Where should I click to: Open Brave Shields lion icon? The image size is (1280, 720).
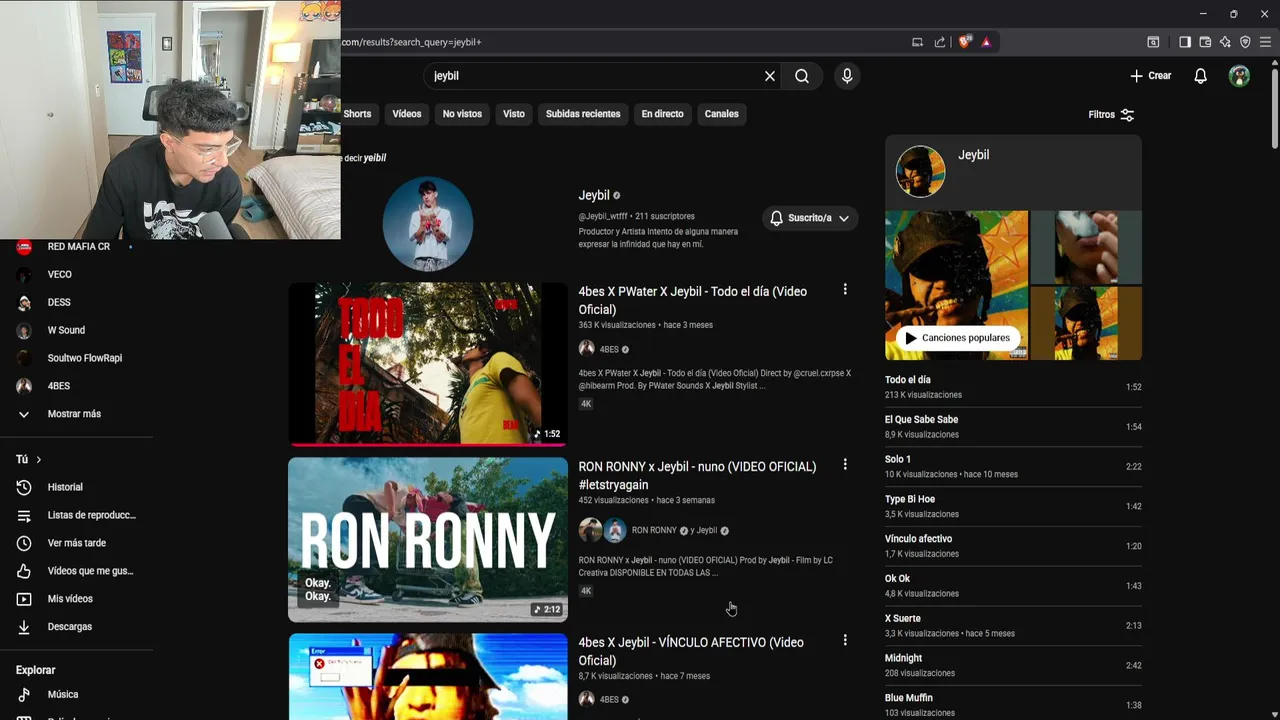[964, 42]
